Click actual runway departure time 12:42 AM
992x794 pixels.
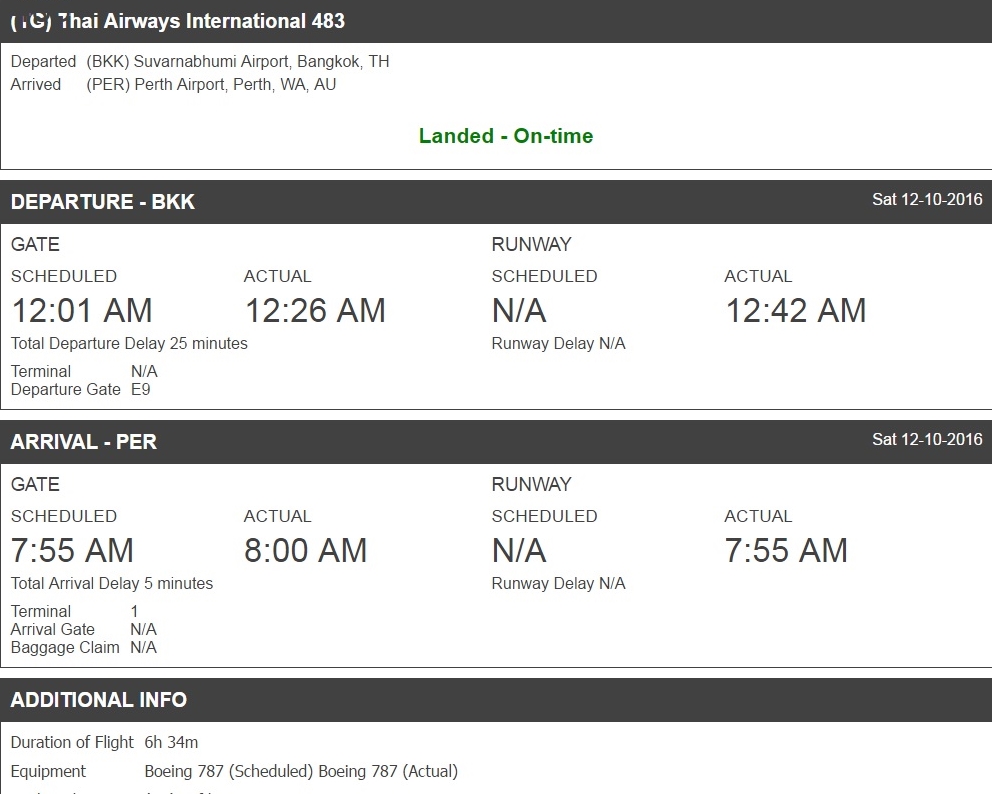tap(795, 310)
